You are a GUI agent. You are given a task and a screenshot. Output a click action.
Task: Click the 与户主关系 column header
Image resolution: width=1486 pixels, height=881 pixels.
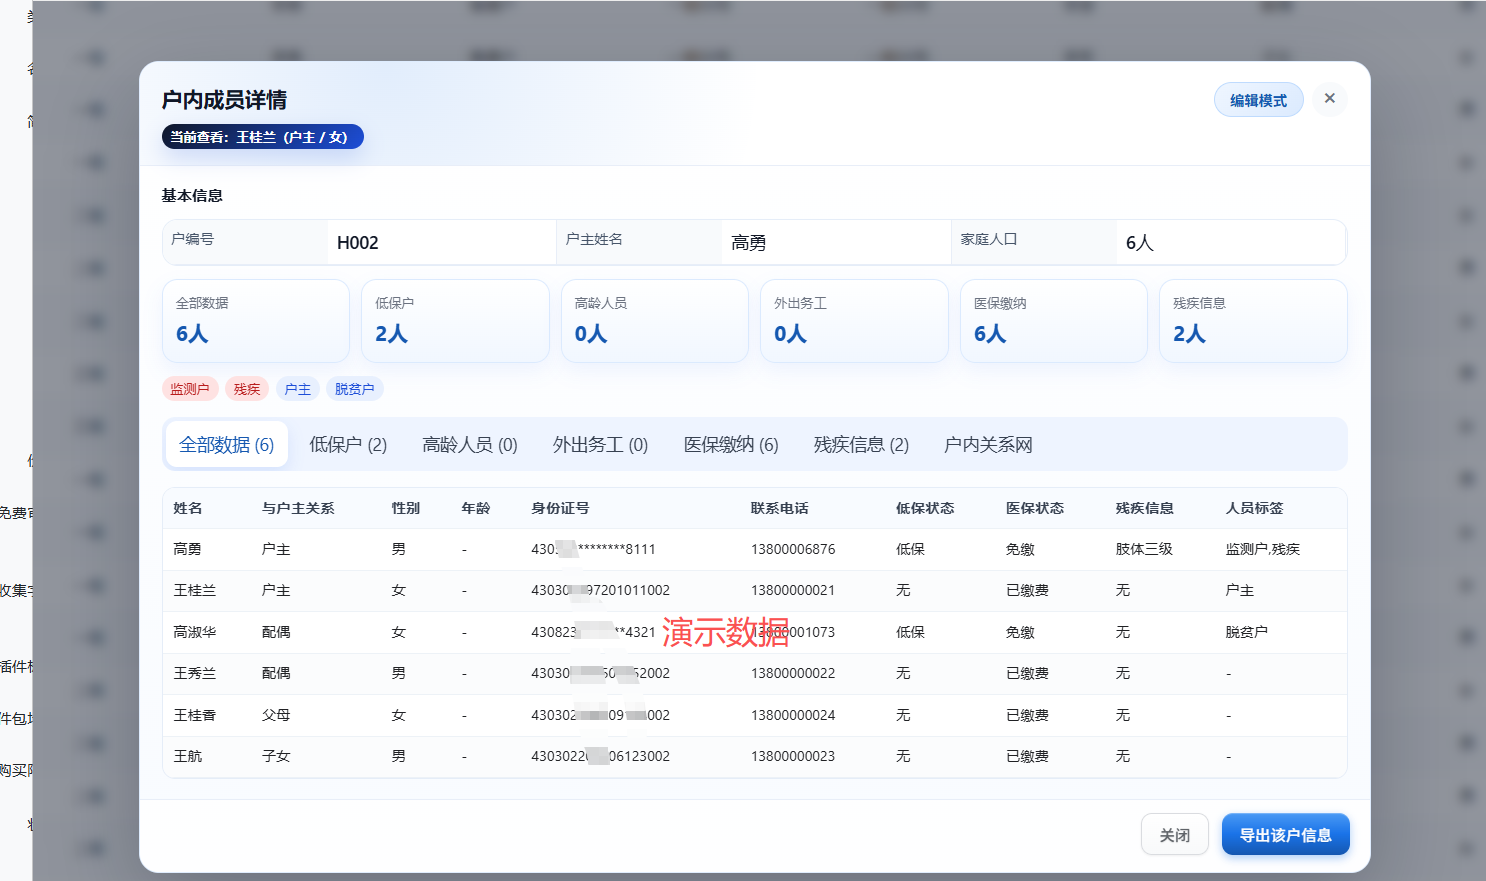click(298, 508)
